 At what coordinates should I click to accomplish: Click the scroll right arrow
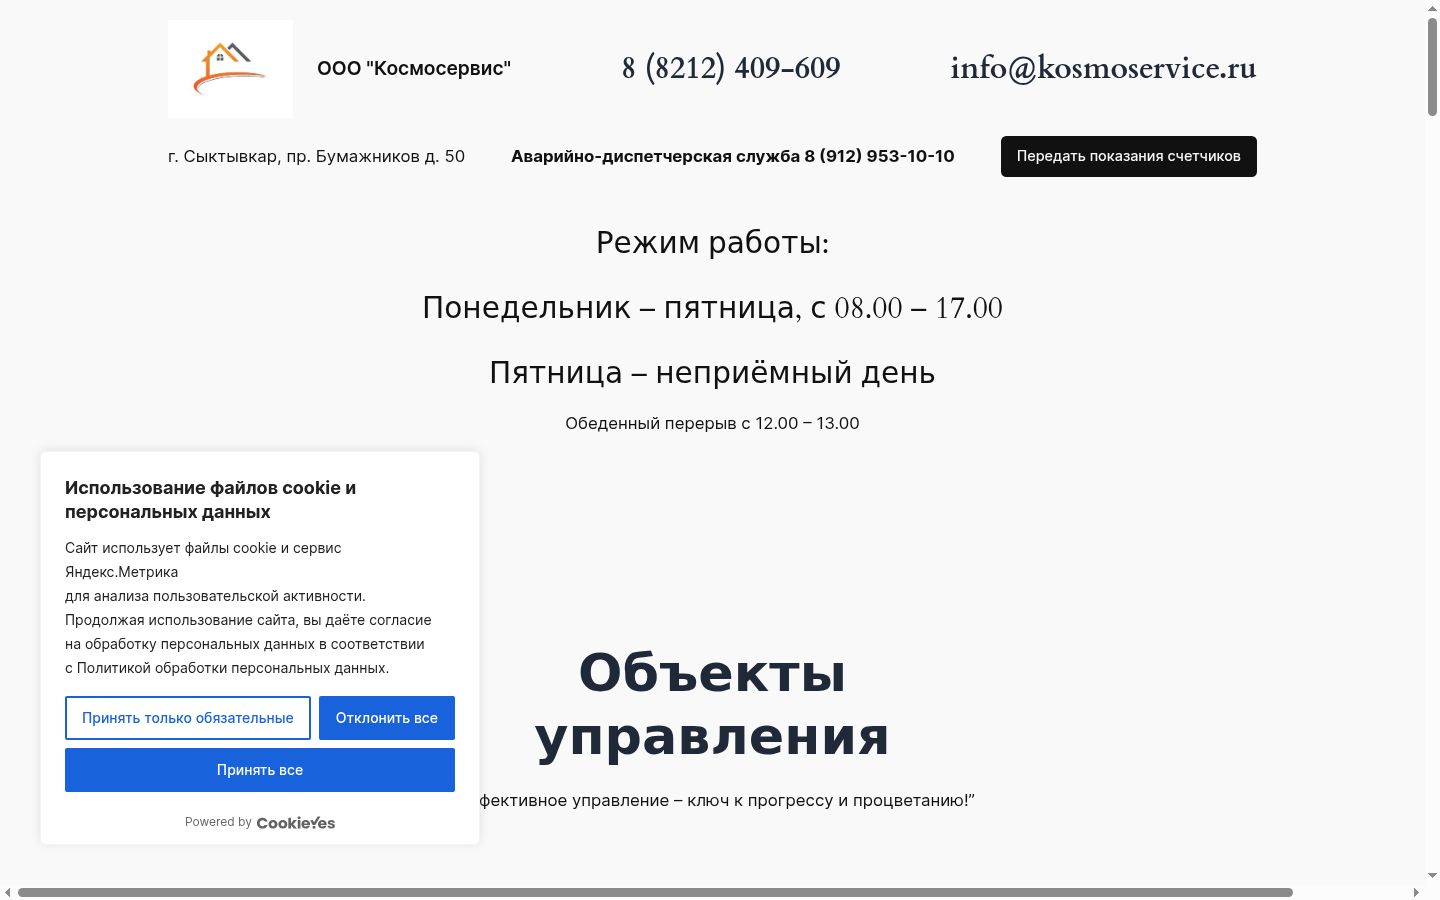pos(1416,892)
